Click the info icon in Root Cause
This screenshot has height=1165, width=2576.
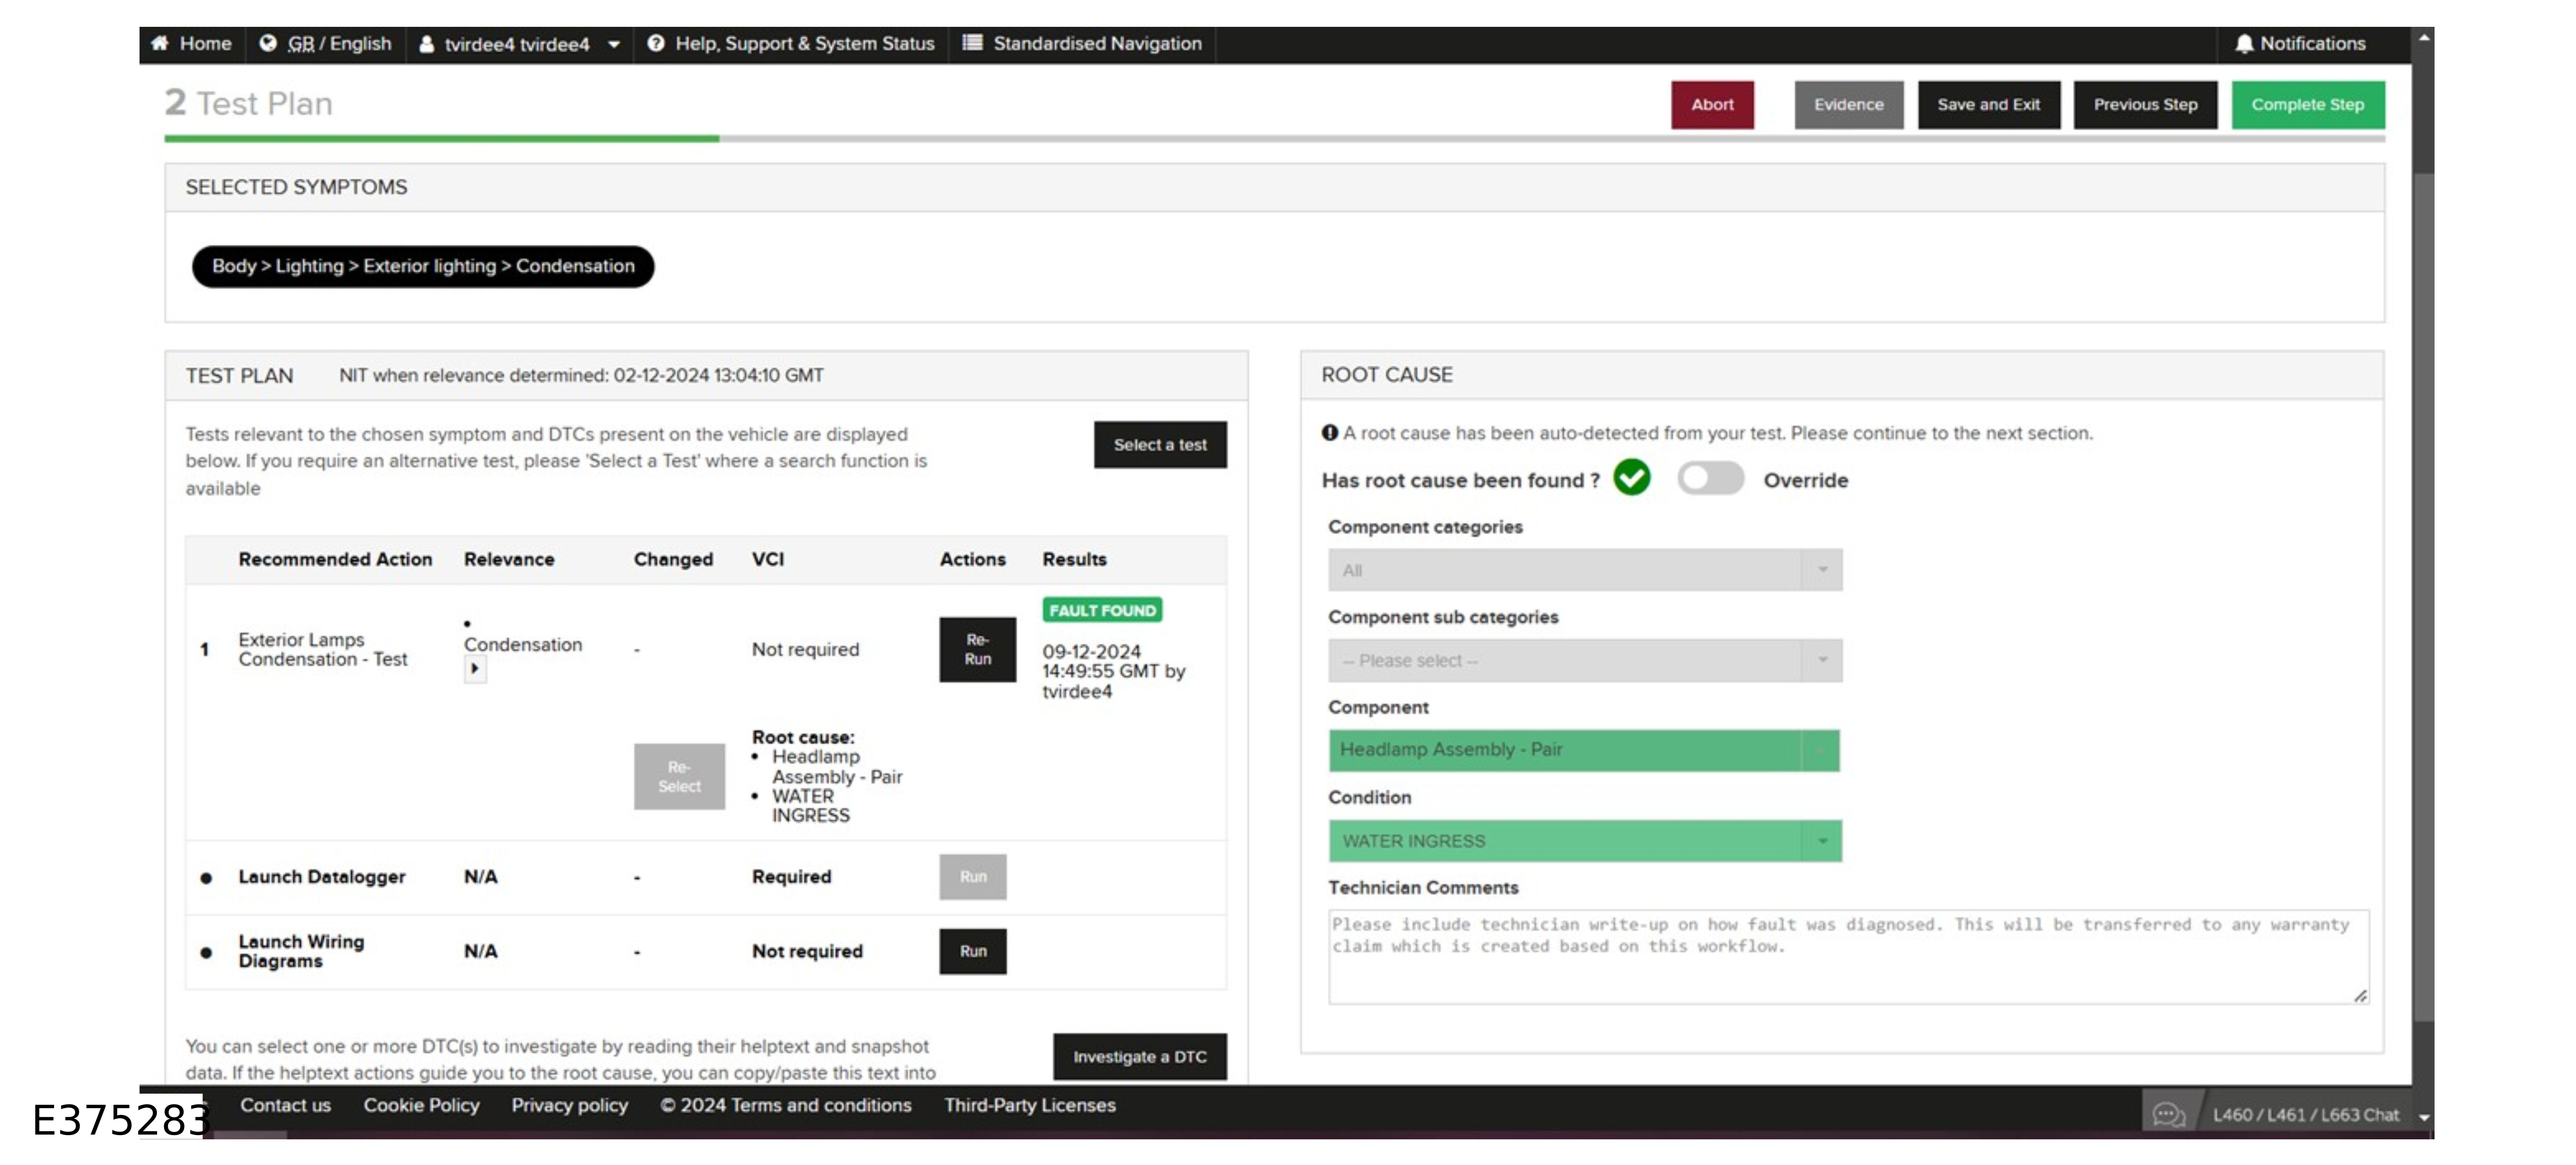tap(1330, 433)
